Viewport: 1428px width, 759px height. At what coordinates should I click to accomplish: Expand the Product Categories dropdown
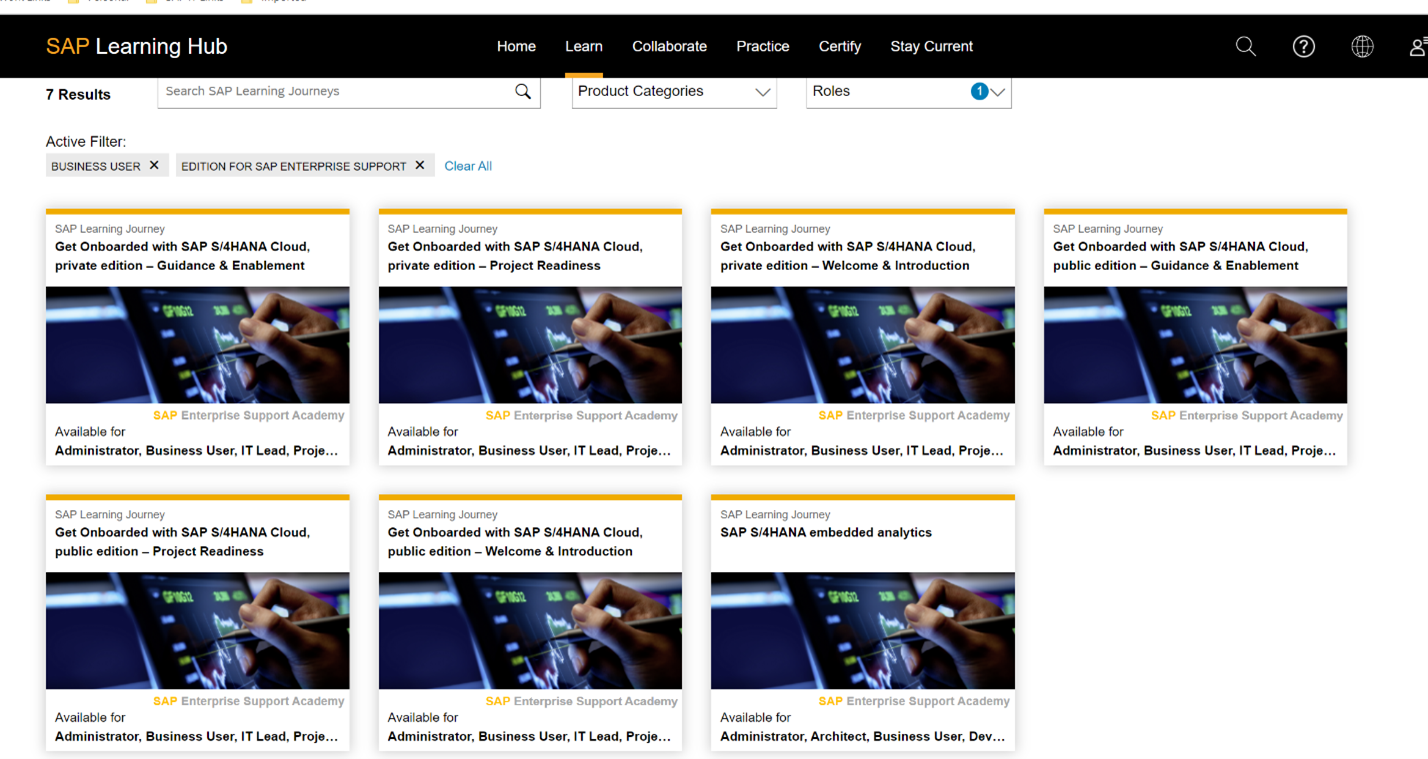tap(674, 92)
